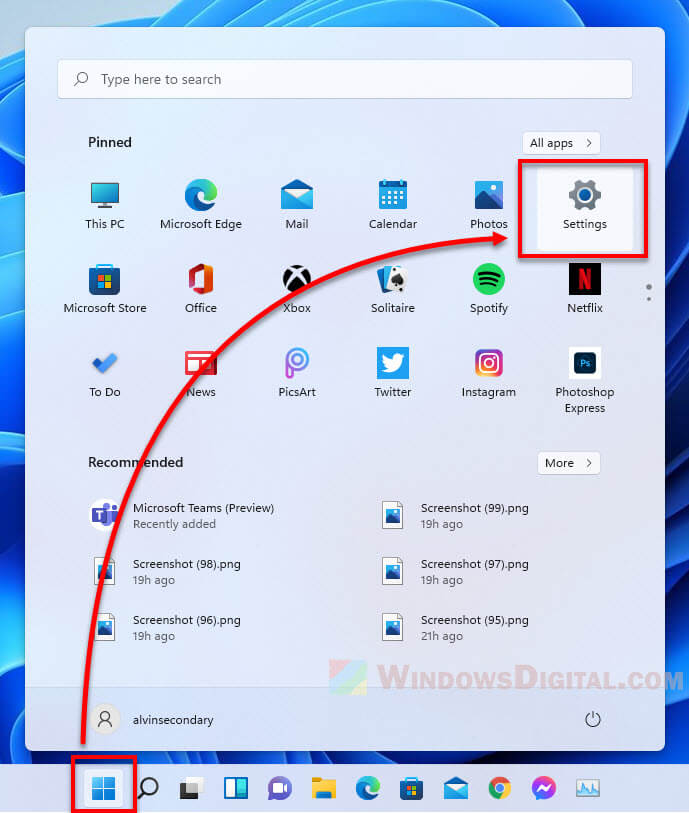Open Widgets from the taskbar
Image resolution: width=689 pixels, height=813 pixels.
[236, 788]
